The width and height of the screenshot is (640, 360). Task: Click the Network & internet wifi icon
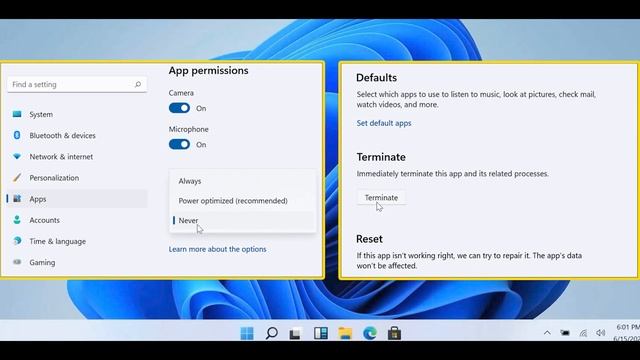click(x=17, y=156)
